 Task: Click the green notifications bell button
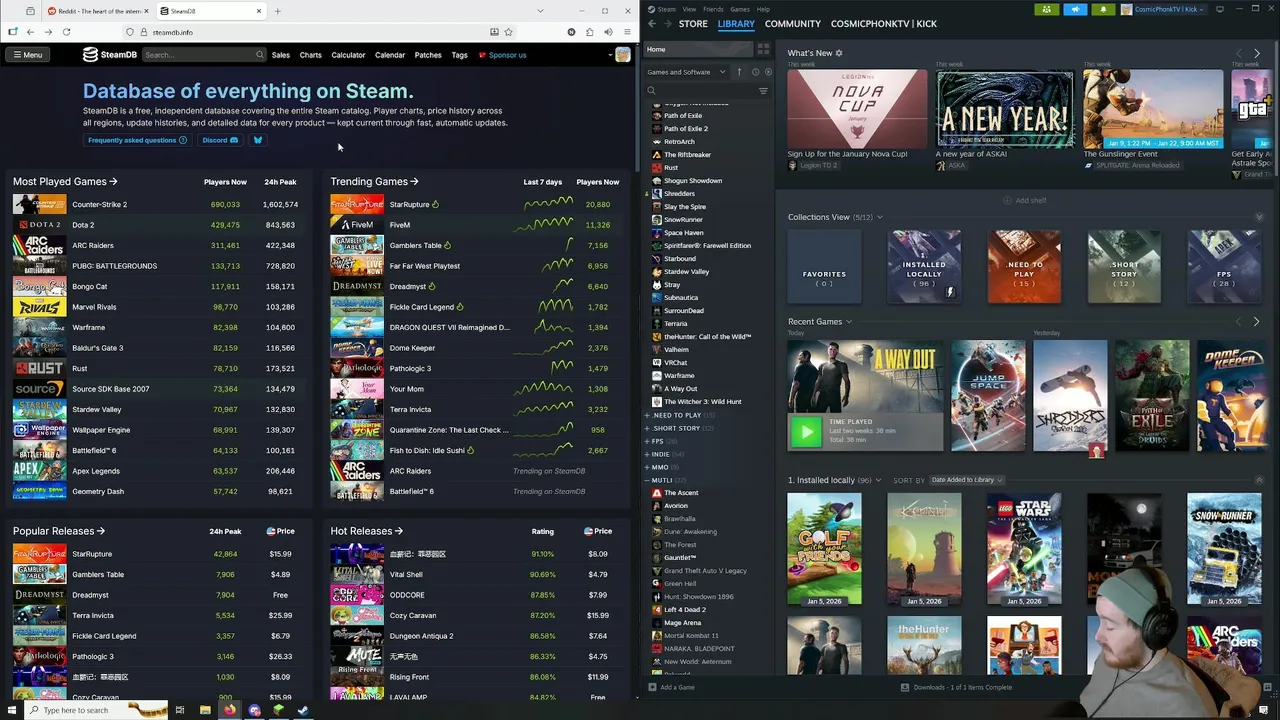(1103, 9)
